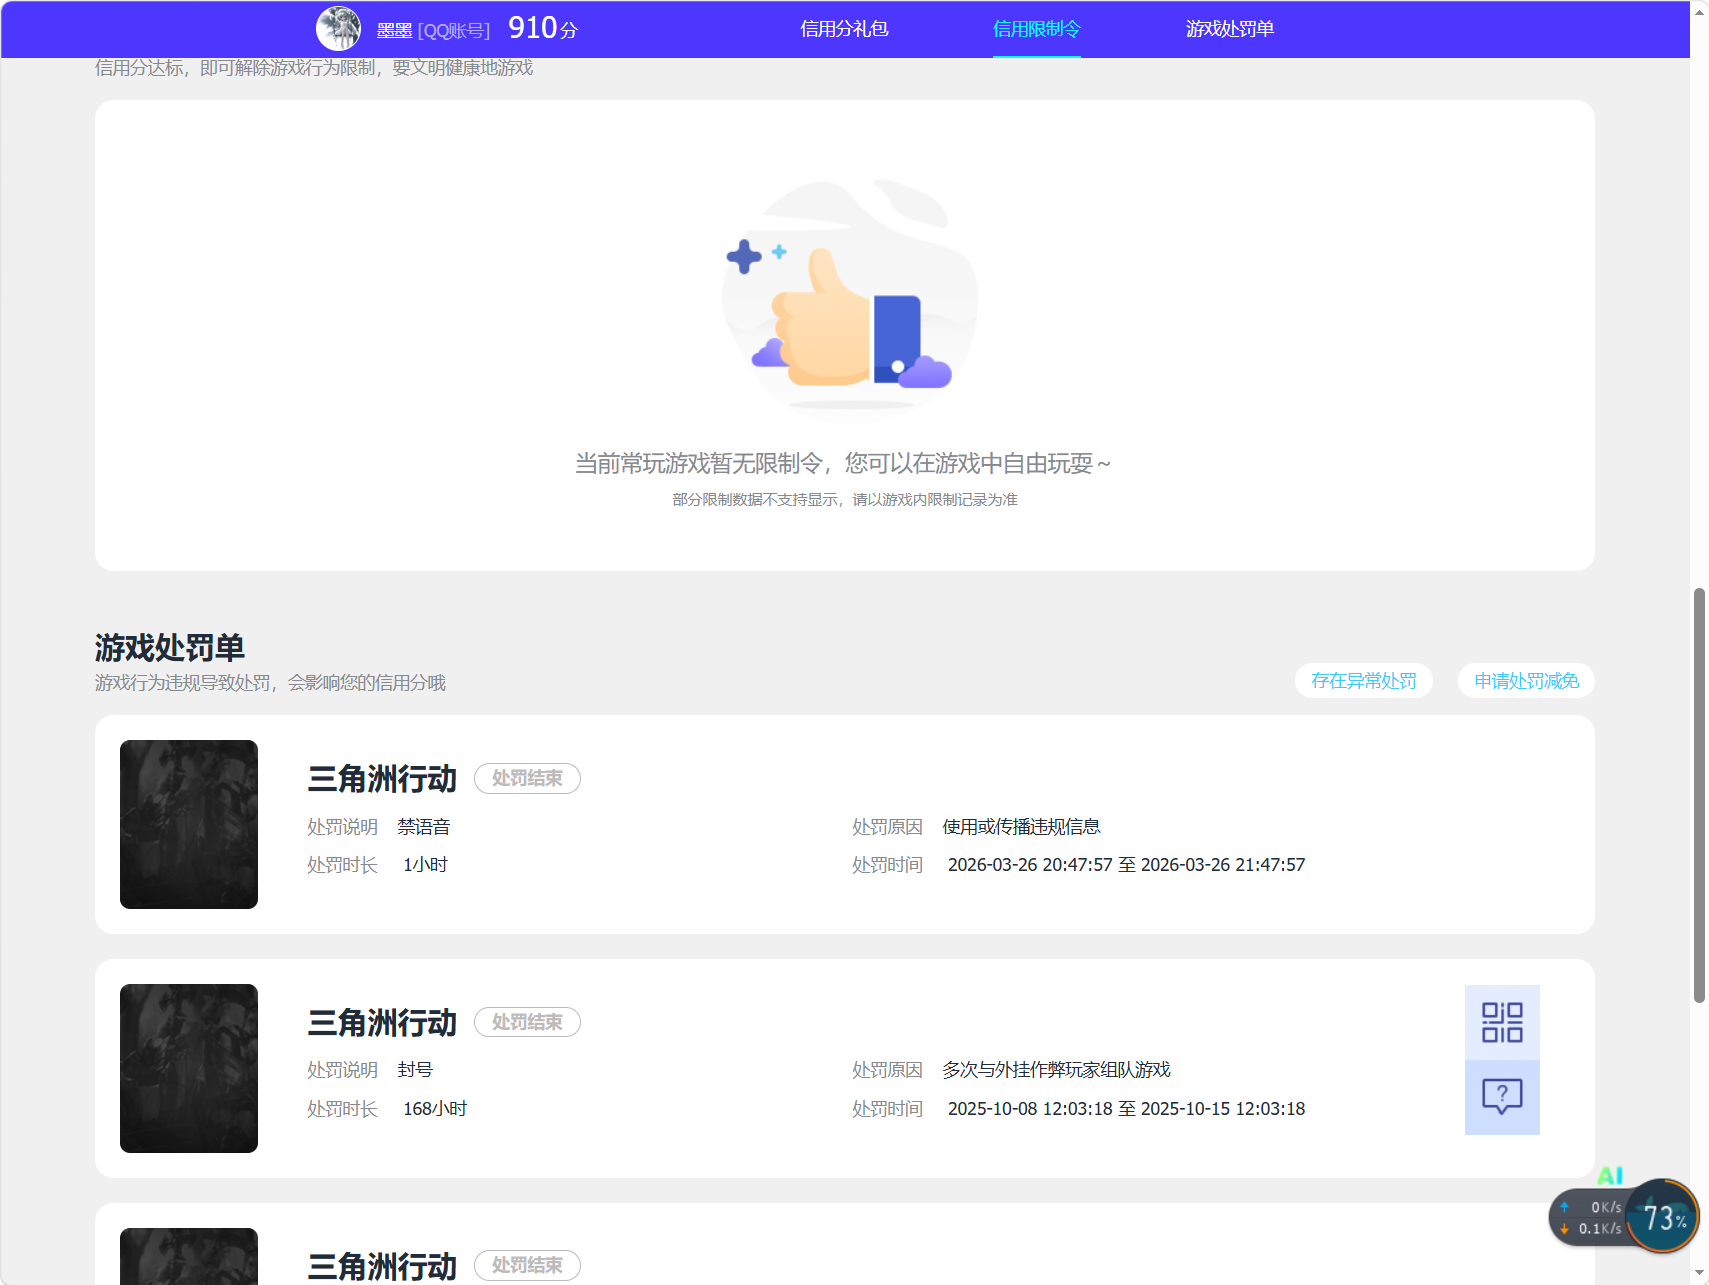
Task: Click the 2026-03-26 penalty time range
Action: pos(1126,865)
